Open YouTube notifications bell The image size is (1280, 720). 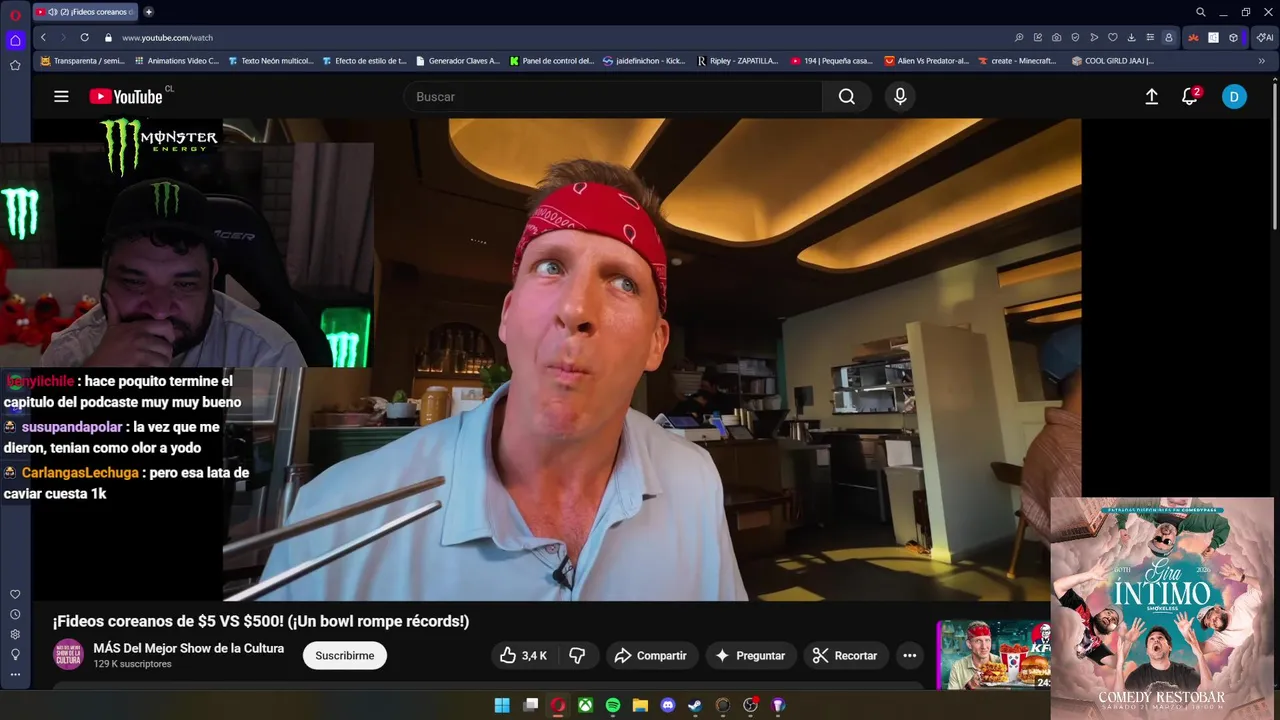pos(1190,97)
